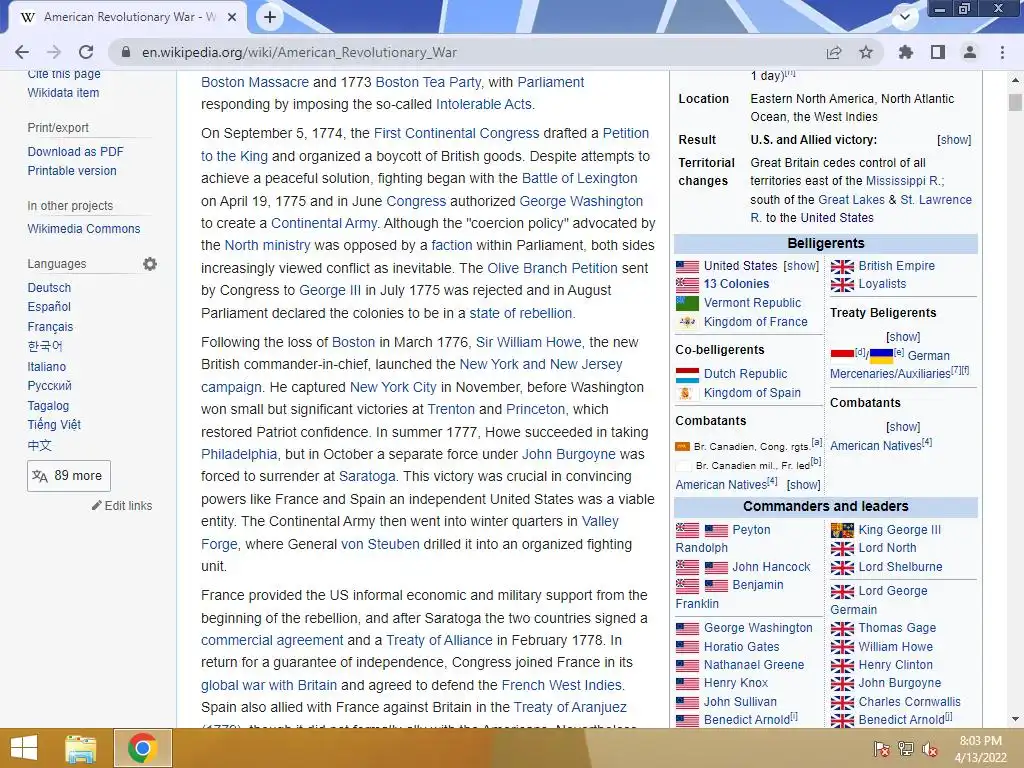Open language settings gear icon
The height and width of the screenshot is (768, 1024).
point(150,264)
